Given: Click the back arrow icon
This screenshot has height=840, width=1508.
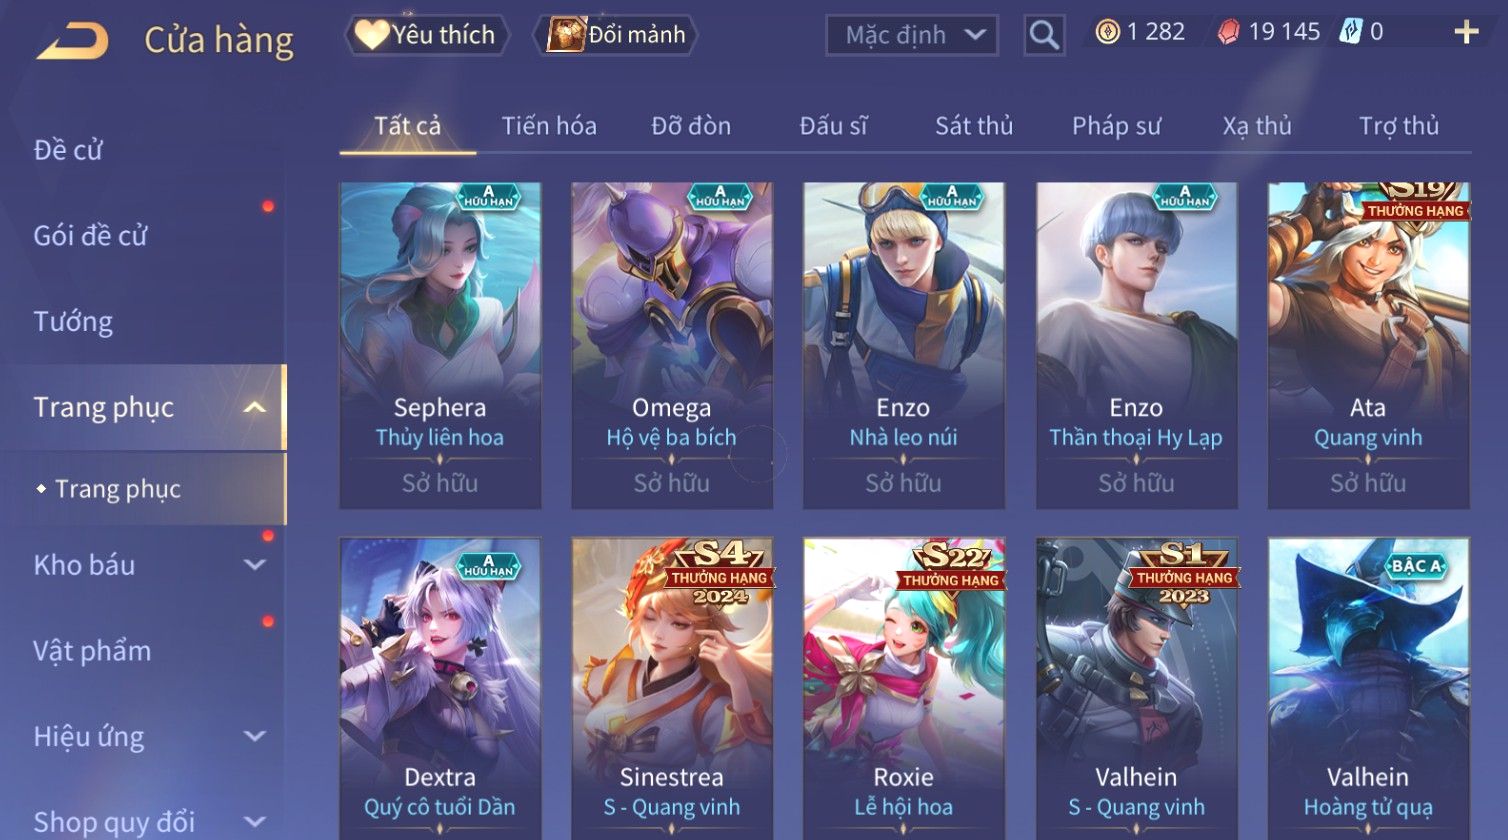Looking at the screenshot, I should pos(74,41).
